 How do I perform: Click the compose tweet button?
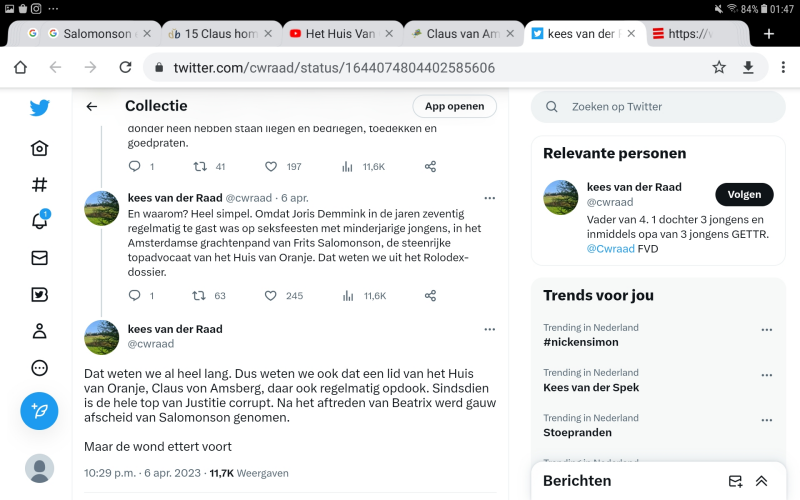[39, 410]
